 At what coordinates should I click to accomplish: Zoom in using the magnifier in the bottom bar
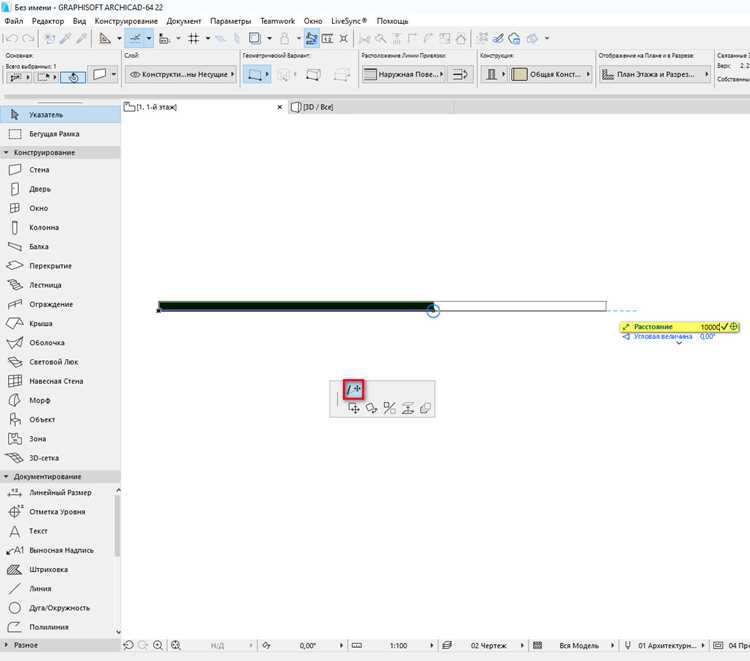tap(158, 645)
